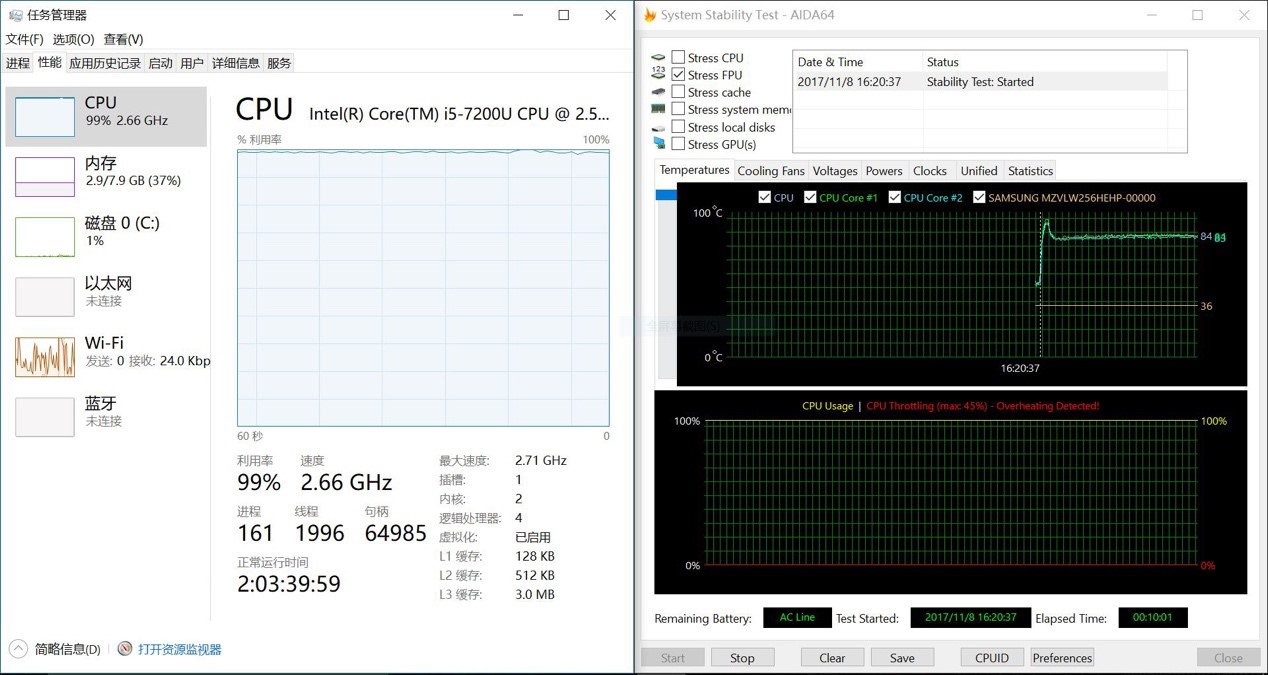Click the Stress GPU(s) monitor icon

point(658,144)
